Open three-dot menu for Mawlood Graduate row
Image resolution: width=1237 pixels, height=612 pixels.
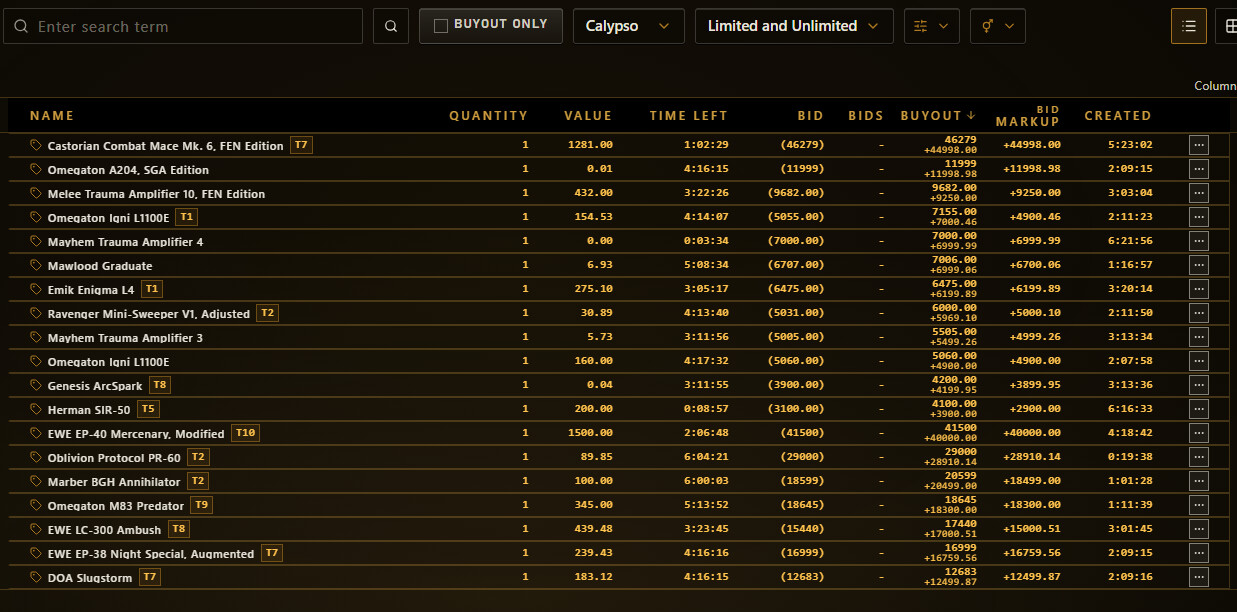[1199, 265]
